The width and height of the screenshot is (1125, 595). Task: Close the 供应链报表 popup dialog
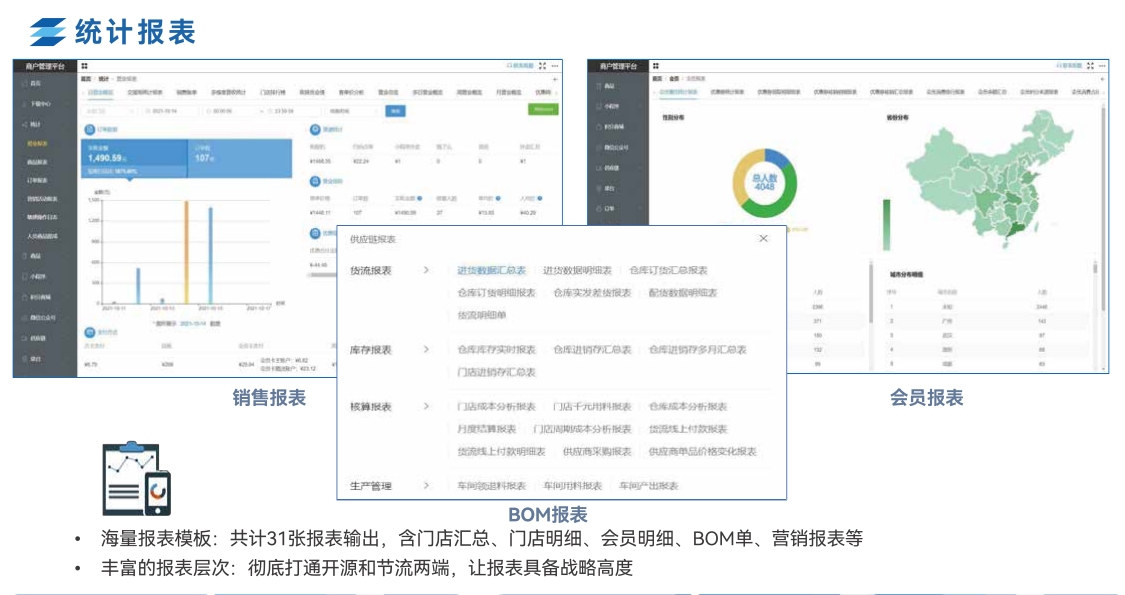click(x=763, y=239)
